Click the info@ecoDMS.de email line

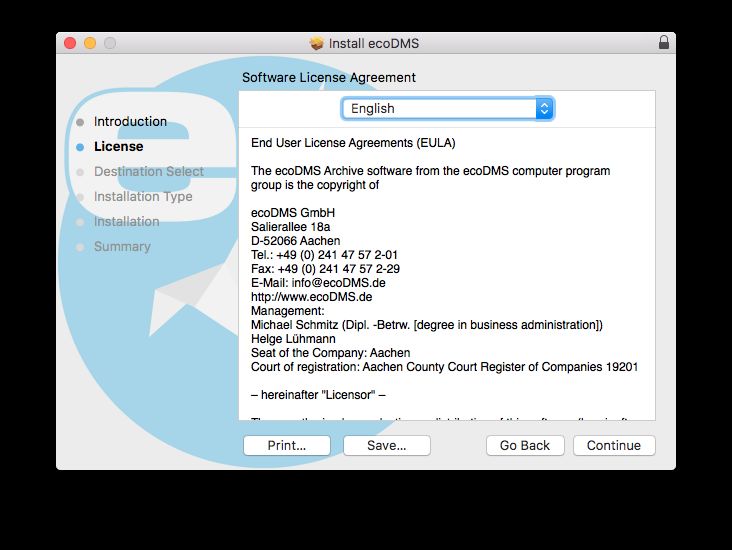click(x=318, y=283)
